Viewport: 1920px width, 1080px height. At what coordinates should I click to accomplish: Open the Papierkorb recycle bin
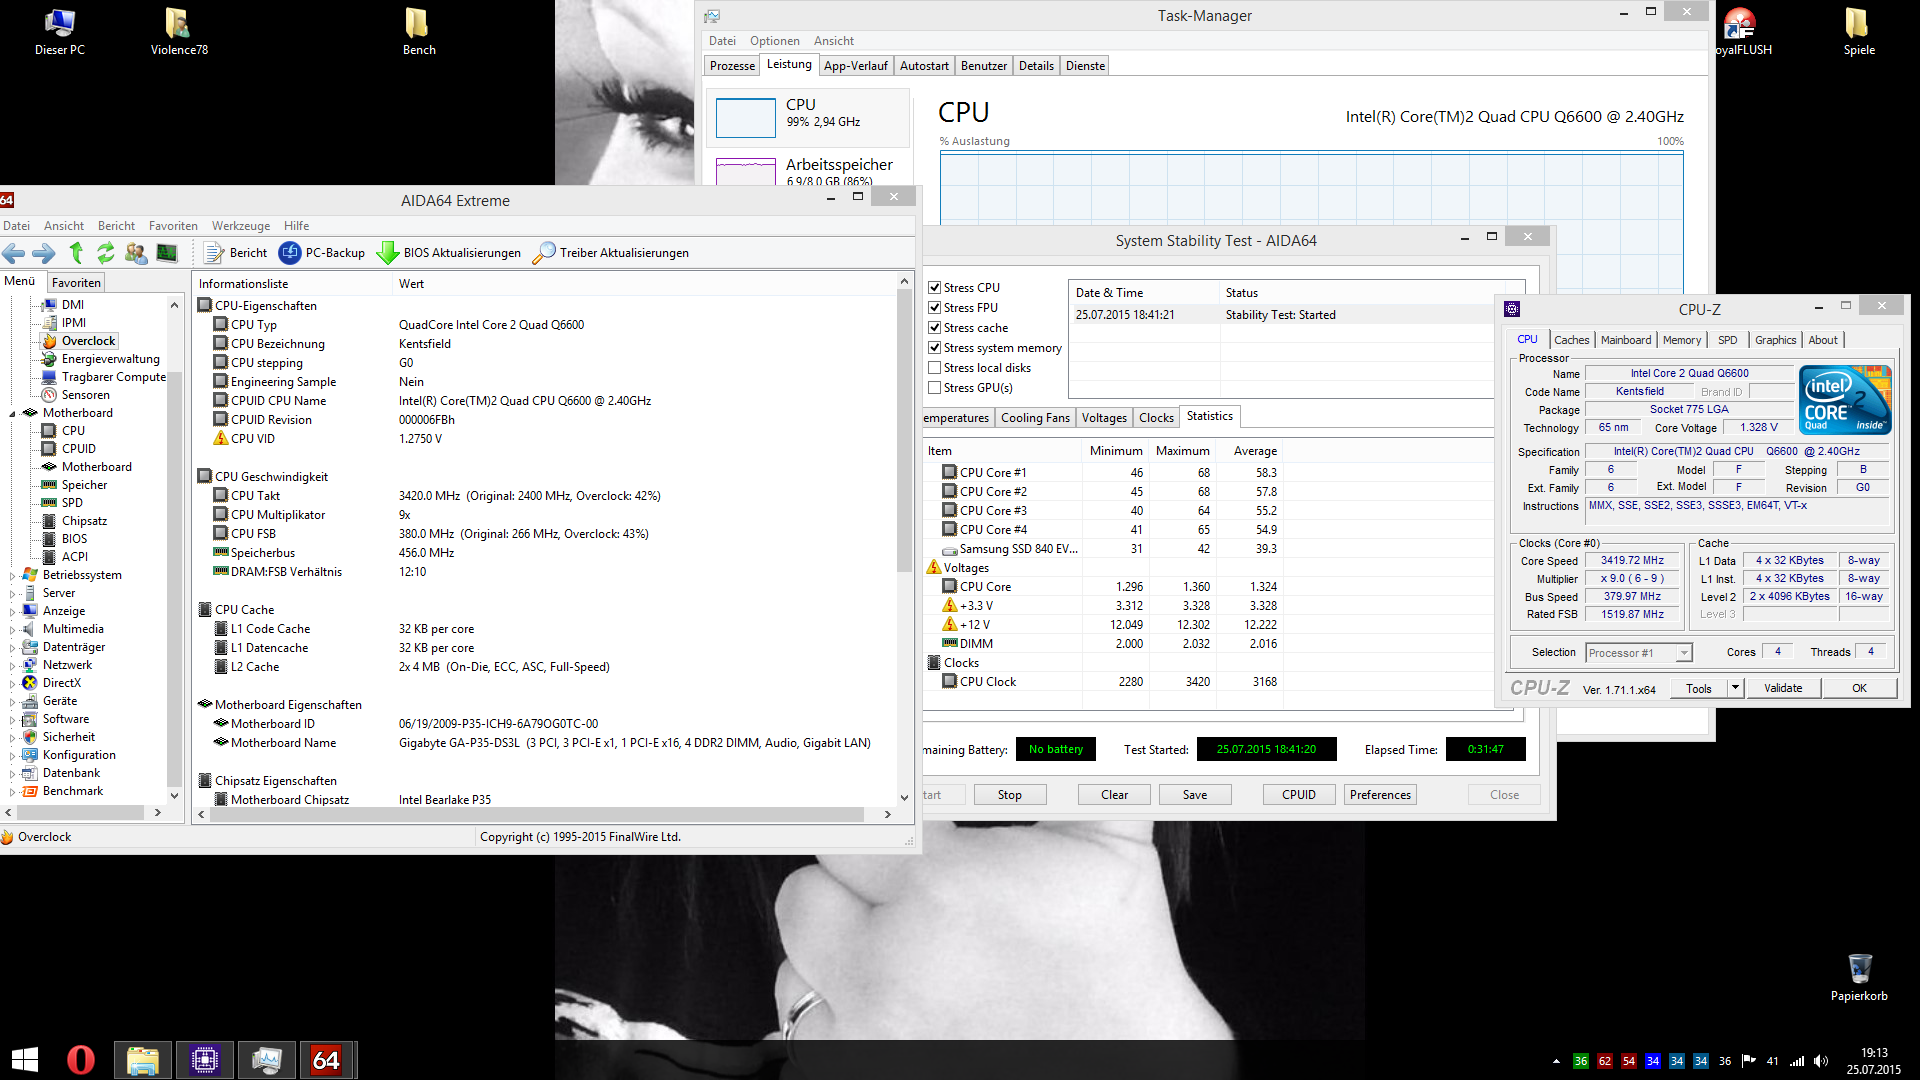point(1859,977)
